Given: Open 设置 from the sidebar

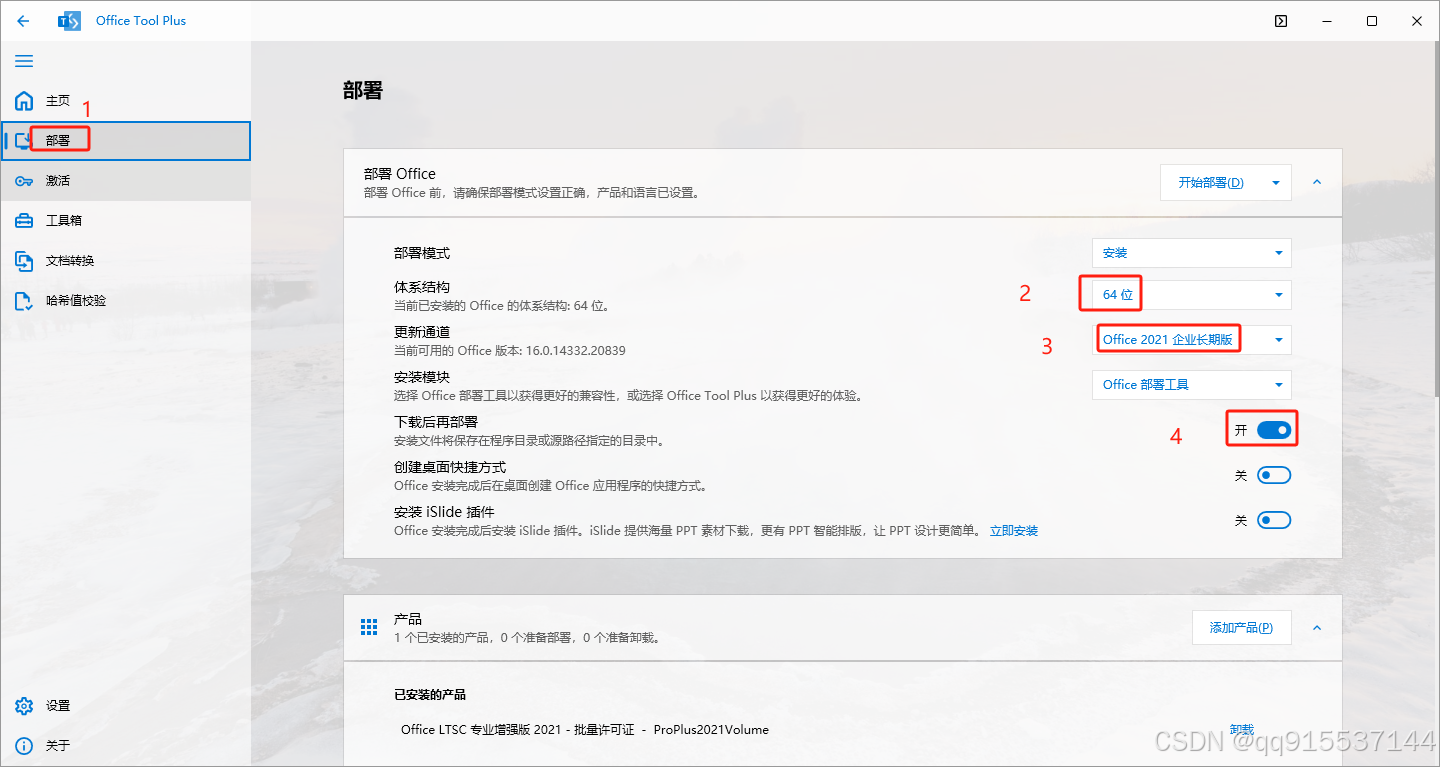Looking at the screenshot, I should [x=125, y=706].
